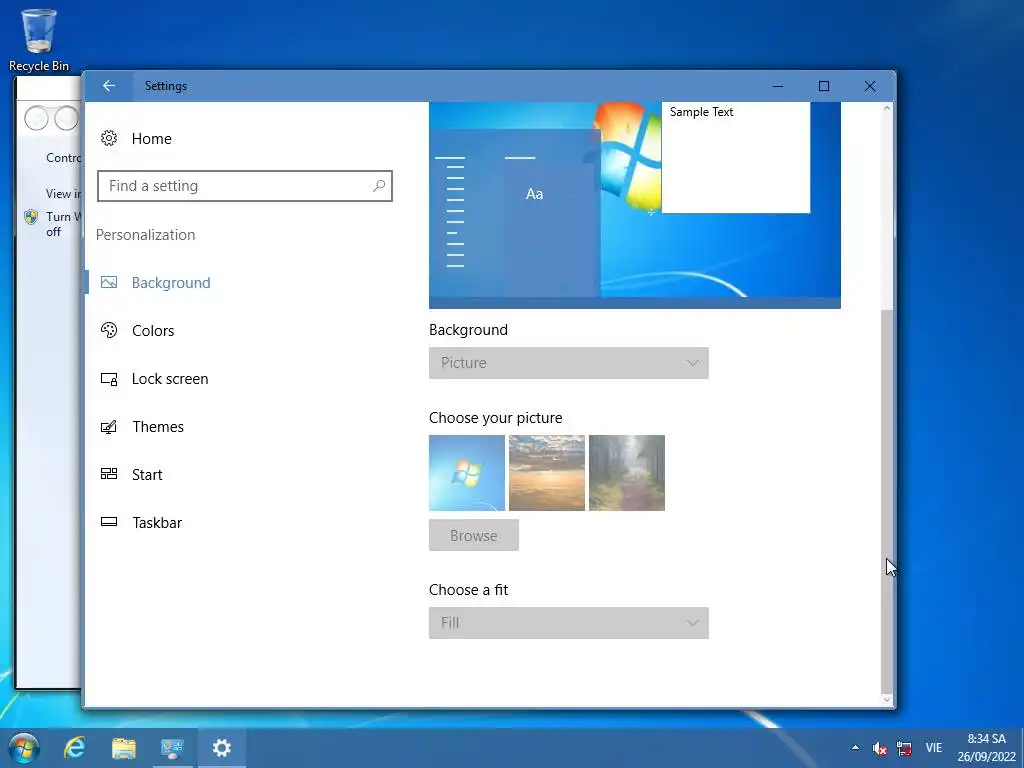This screenshot has height=768, width=1024.
Task: Click the clock showing 8:34 SA
Action: [x=986, y=739]
